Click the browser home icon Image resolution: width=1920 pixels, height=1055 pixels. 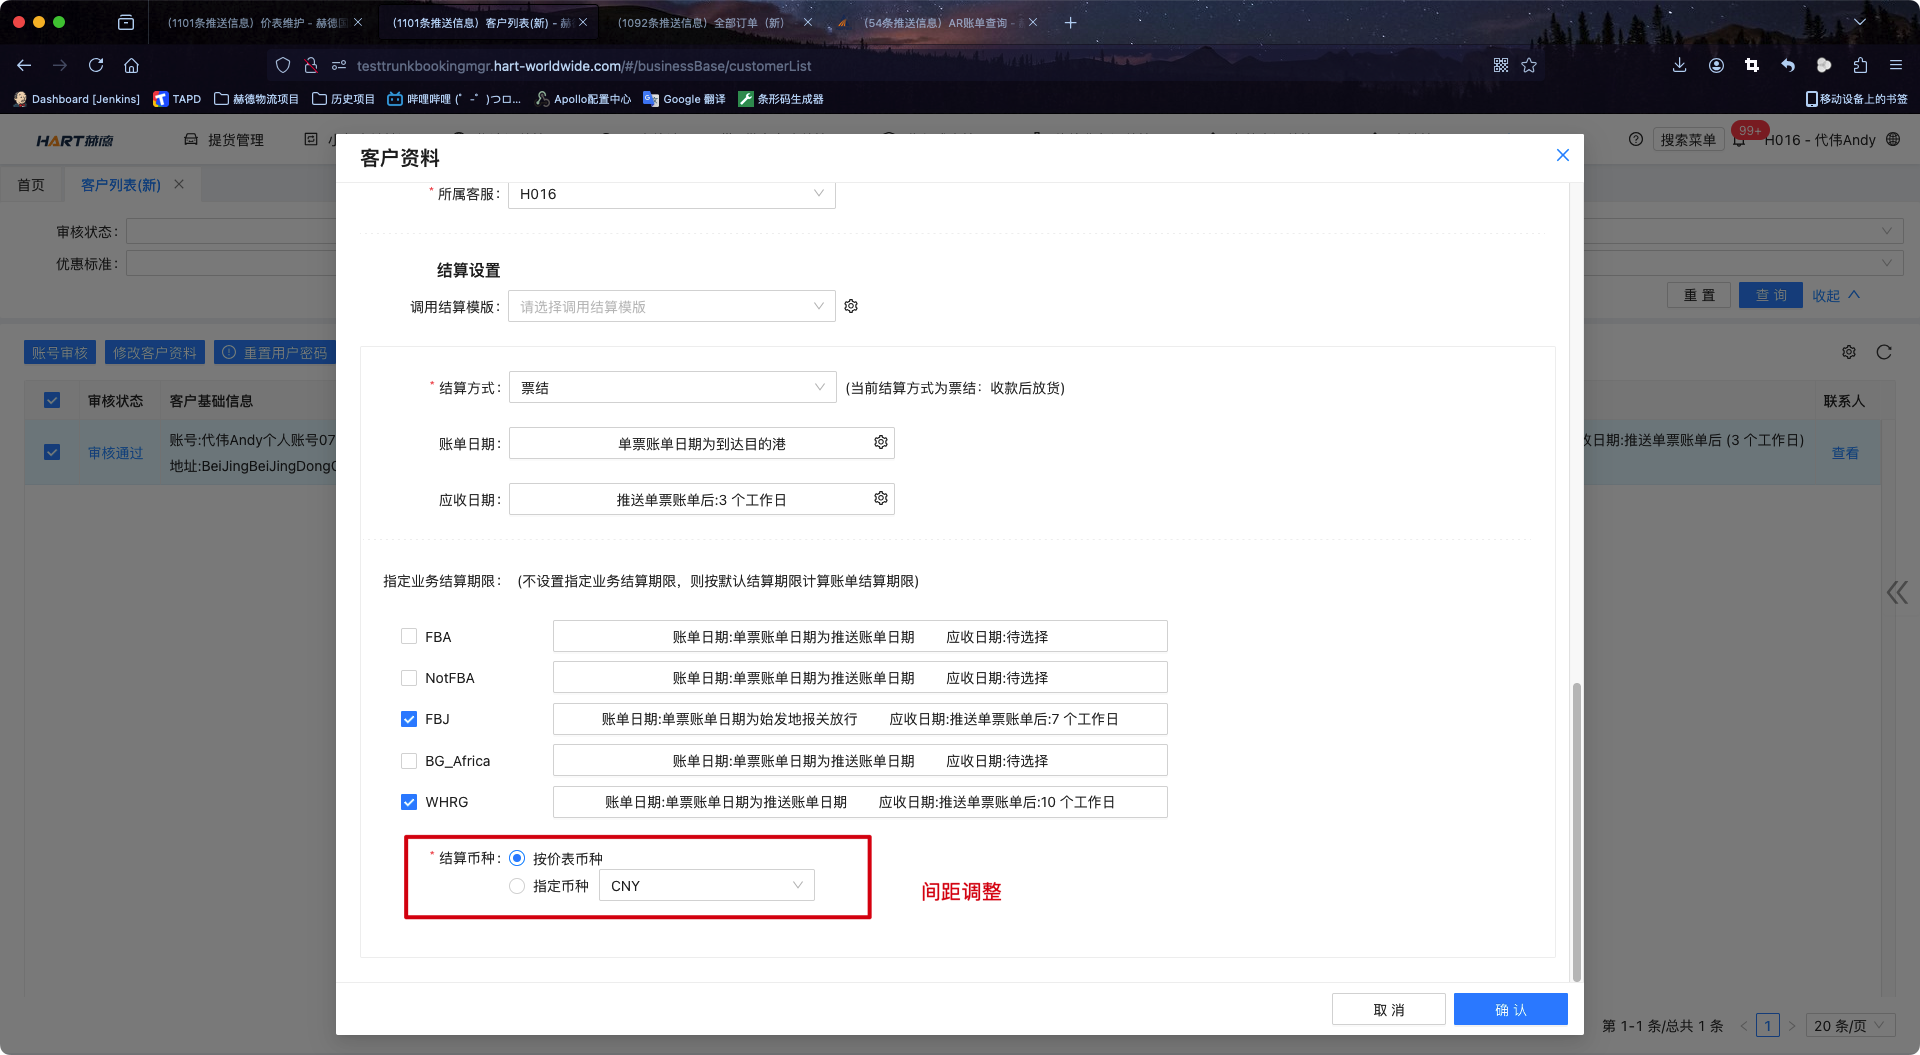tap(131, 65)
